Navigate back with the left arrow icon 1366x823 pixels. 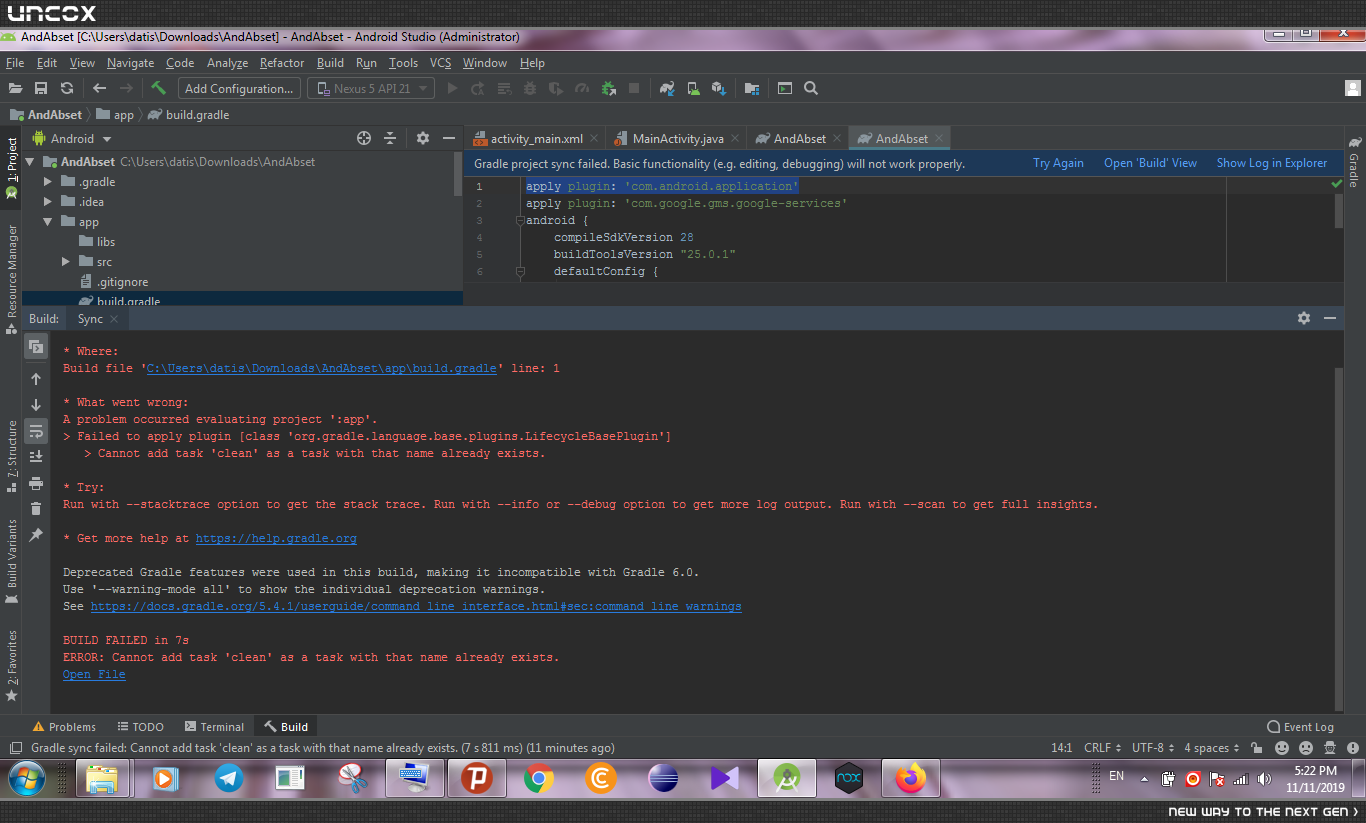[99, 88]
